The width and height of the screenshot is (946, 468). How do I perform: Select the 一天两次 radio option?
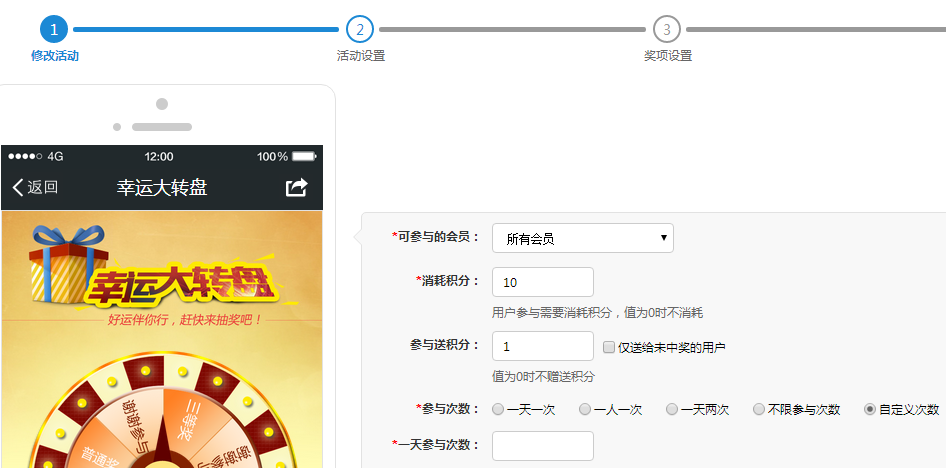(x=672, y=409)
